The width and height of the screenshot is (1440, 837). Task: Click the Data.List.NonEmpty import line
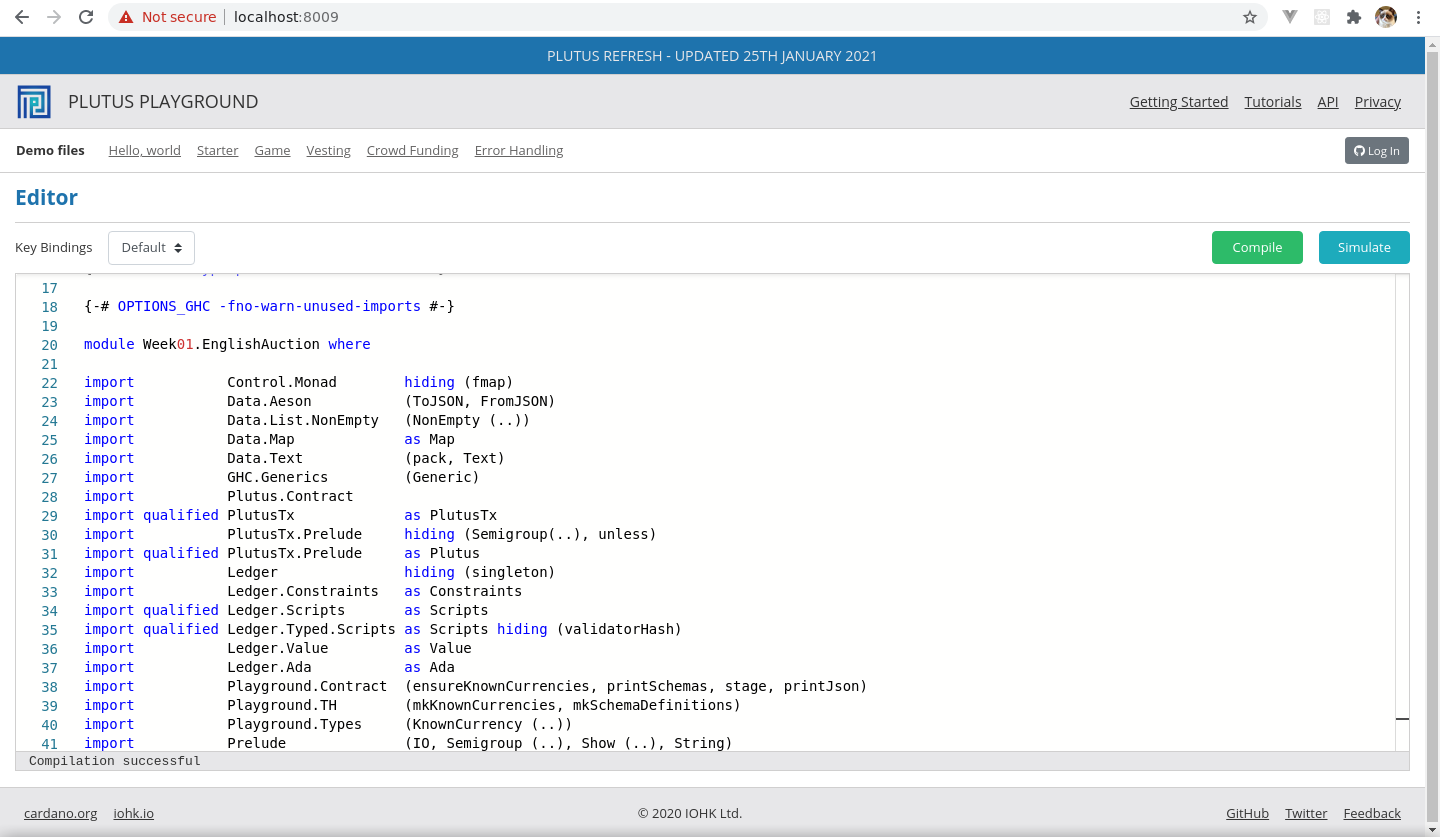click(x=307, y=420)
